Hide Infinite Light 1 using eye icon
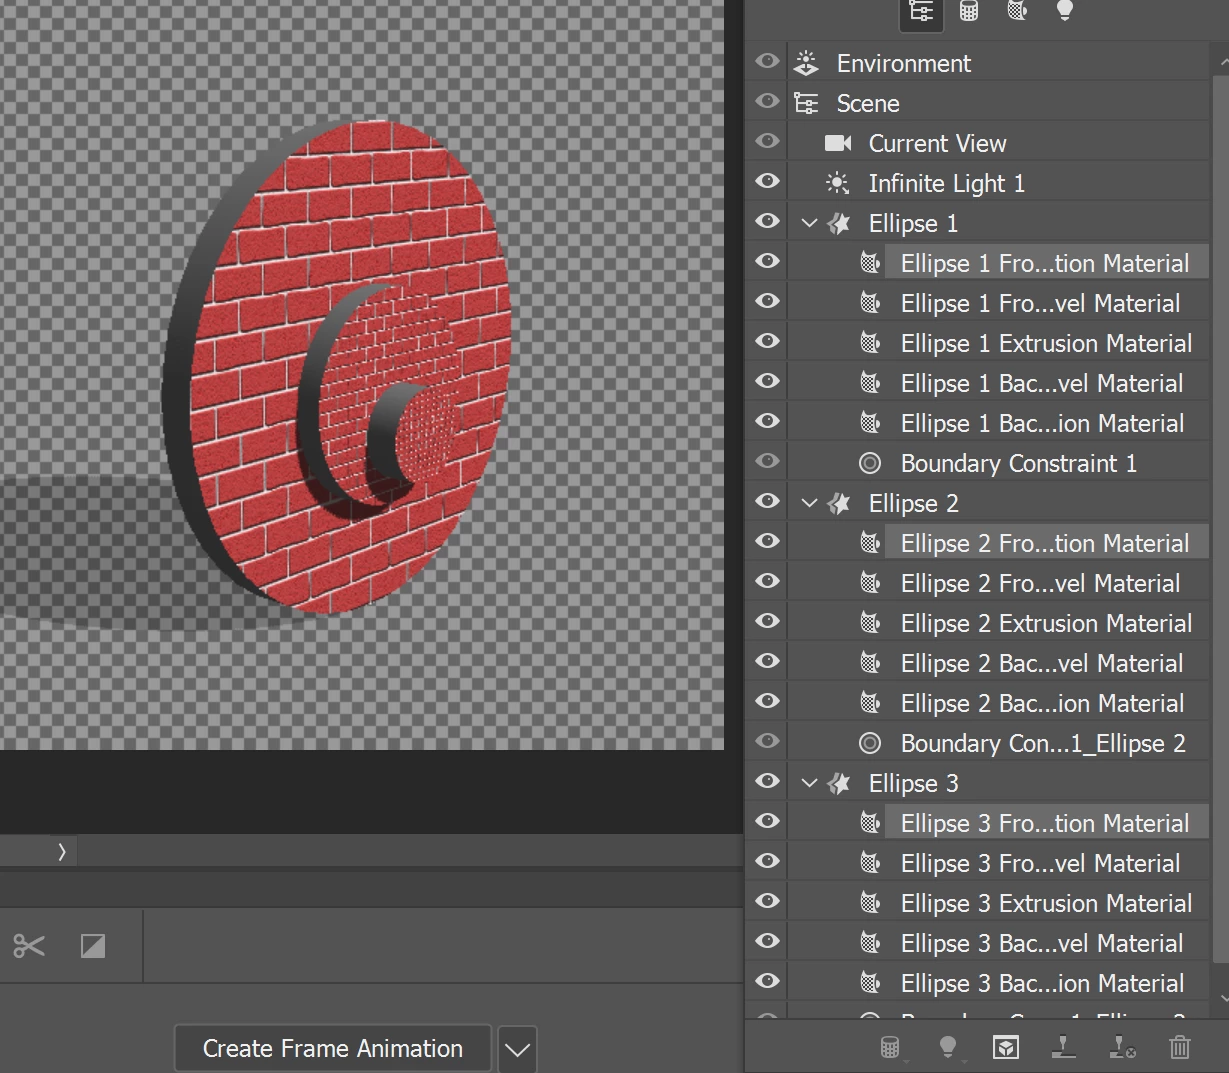 [x=767, y=181]
